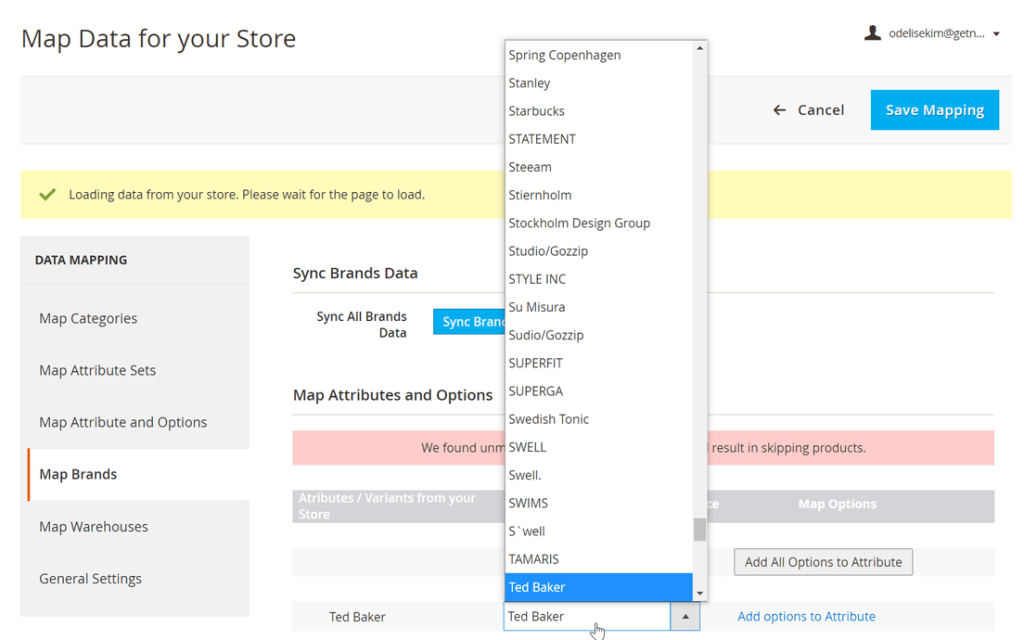Click the Map Attributes and Options heading
The height and width of the screenshot is (640, 1024).
(x=392, y=395)
